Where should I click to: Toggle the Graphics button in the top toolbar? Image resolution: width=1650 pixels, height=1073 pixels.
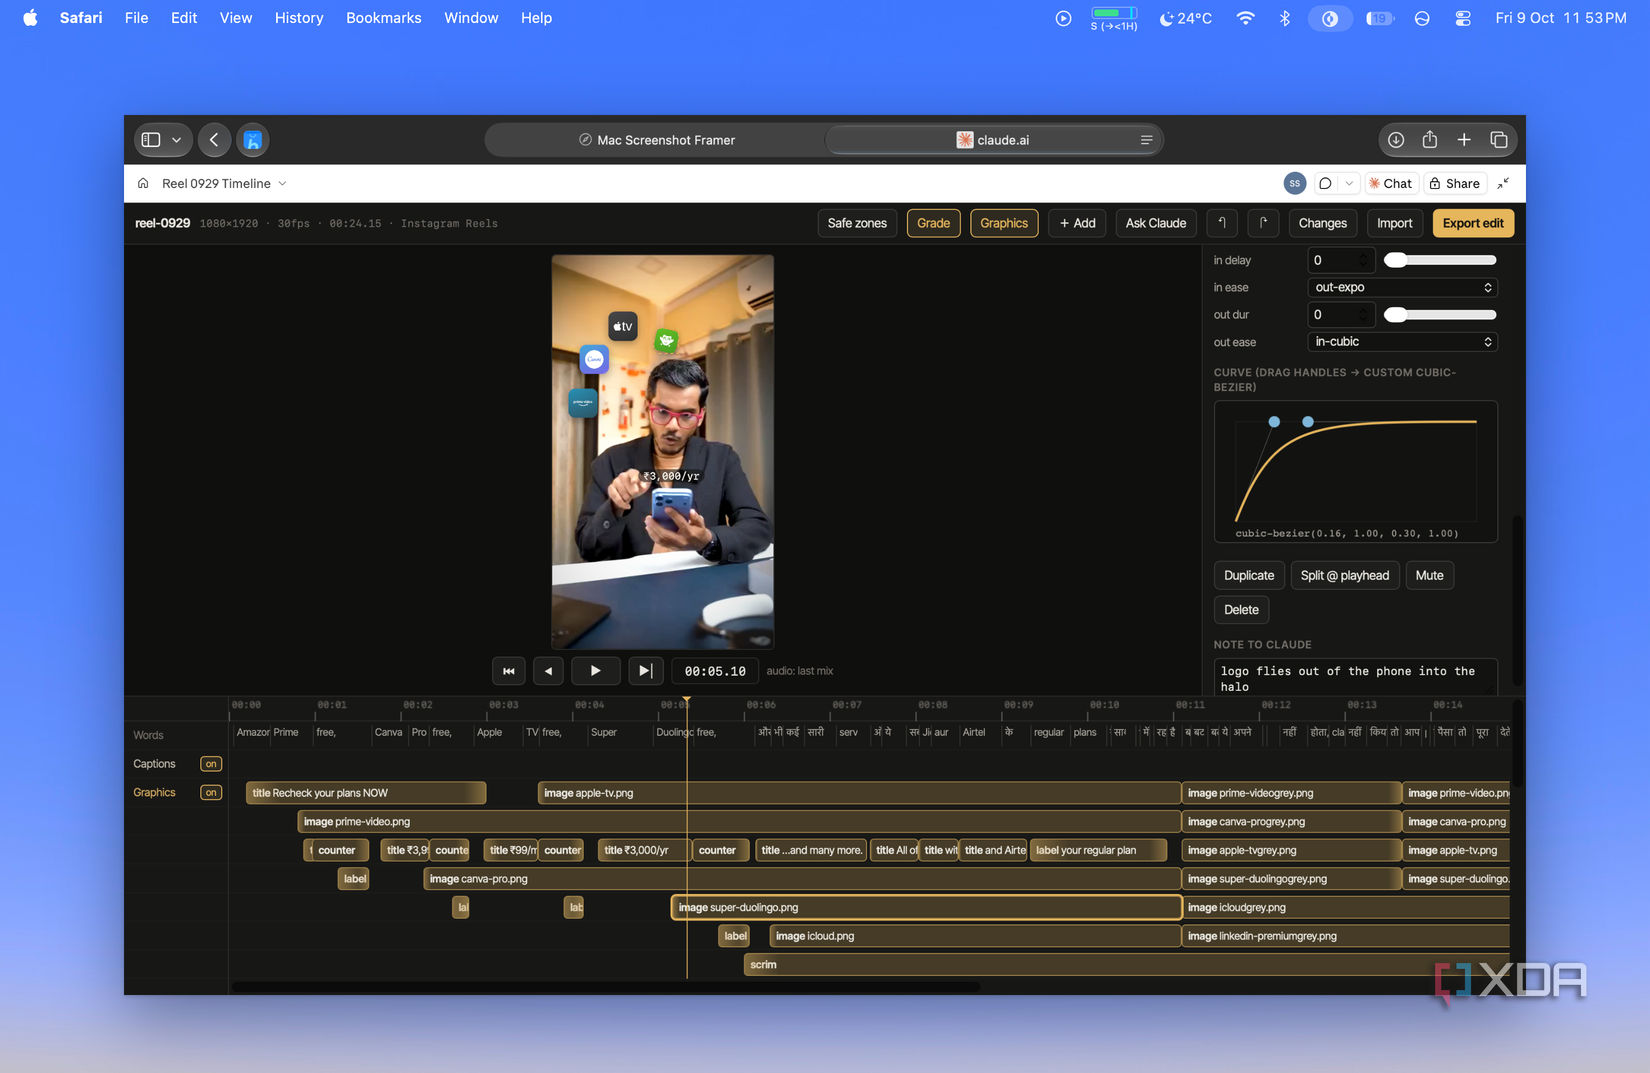point(1004,223)
